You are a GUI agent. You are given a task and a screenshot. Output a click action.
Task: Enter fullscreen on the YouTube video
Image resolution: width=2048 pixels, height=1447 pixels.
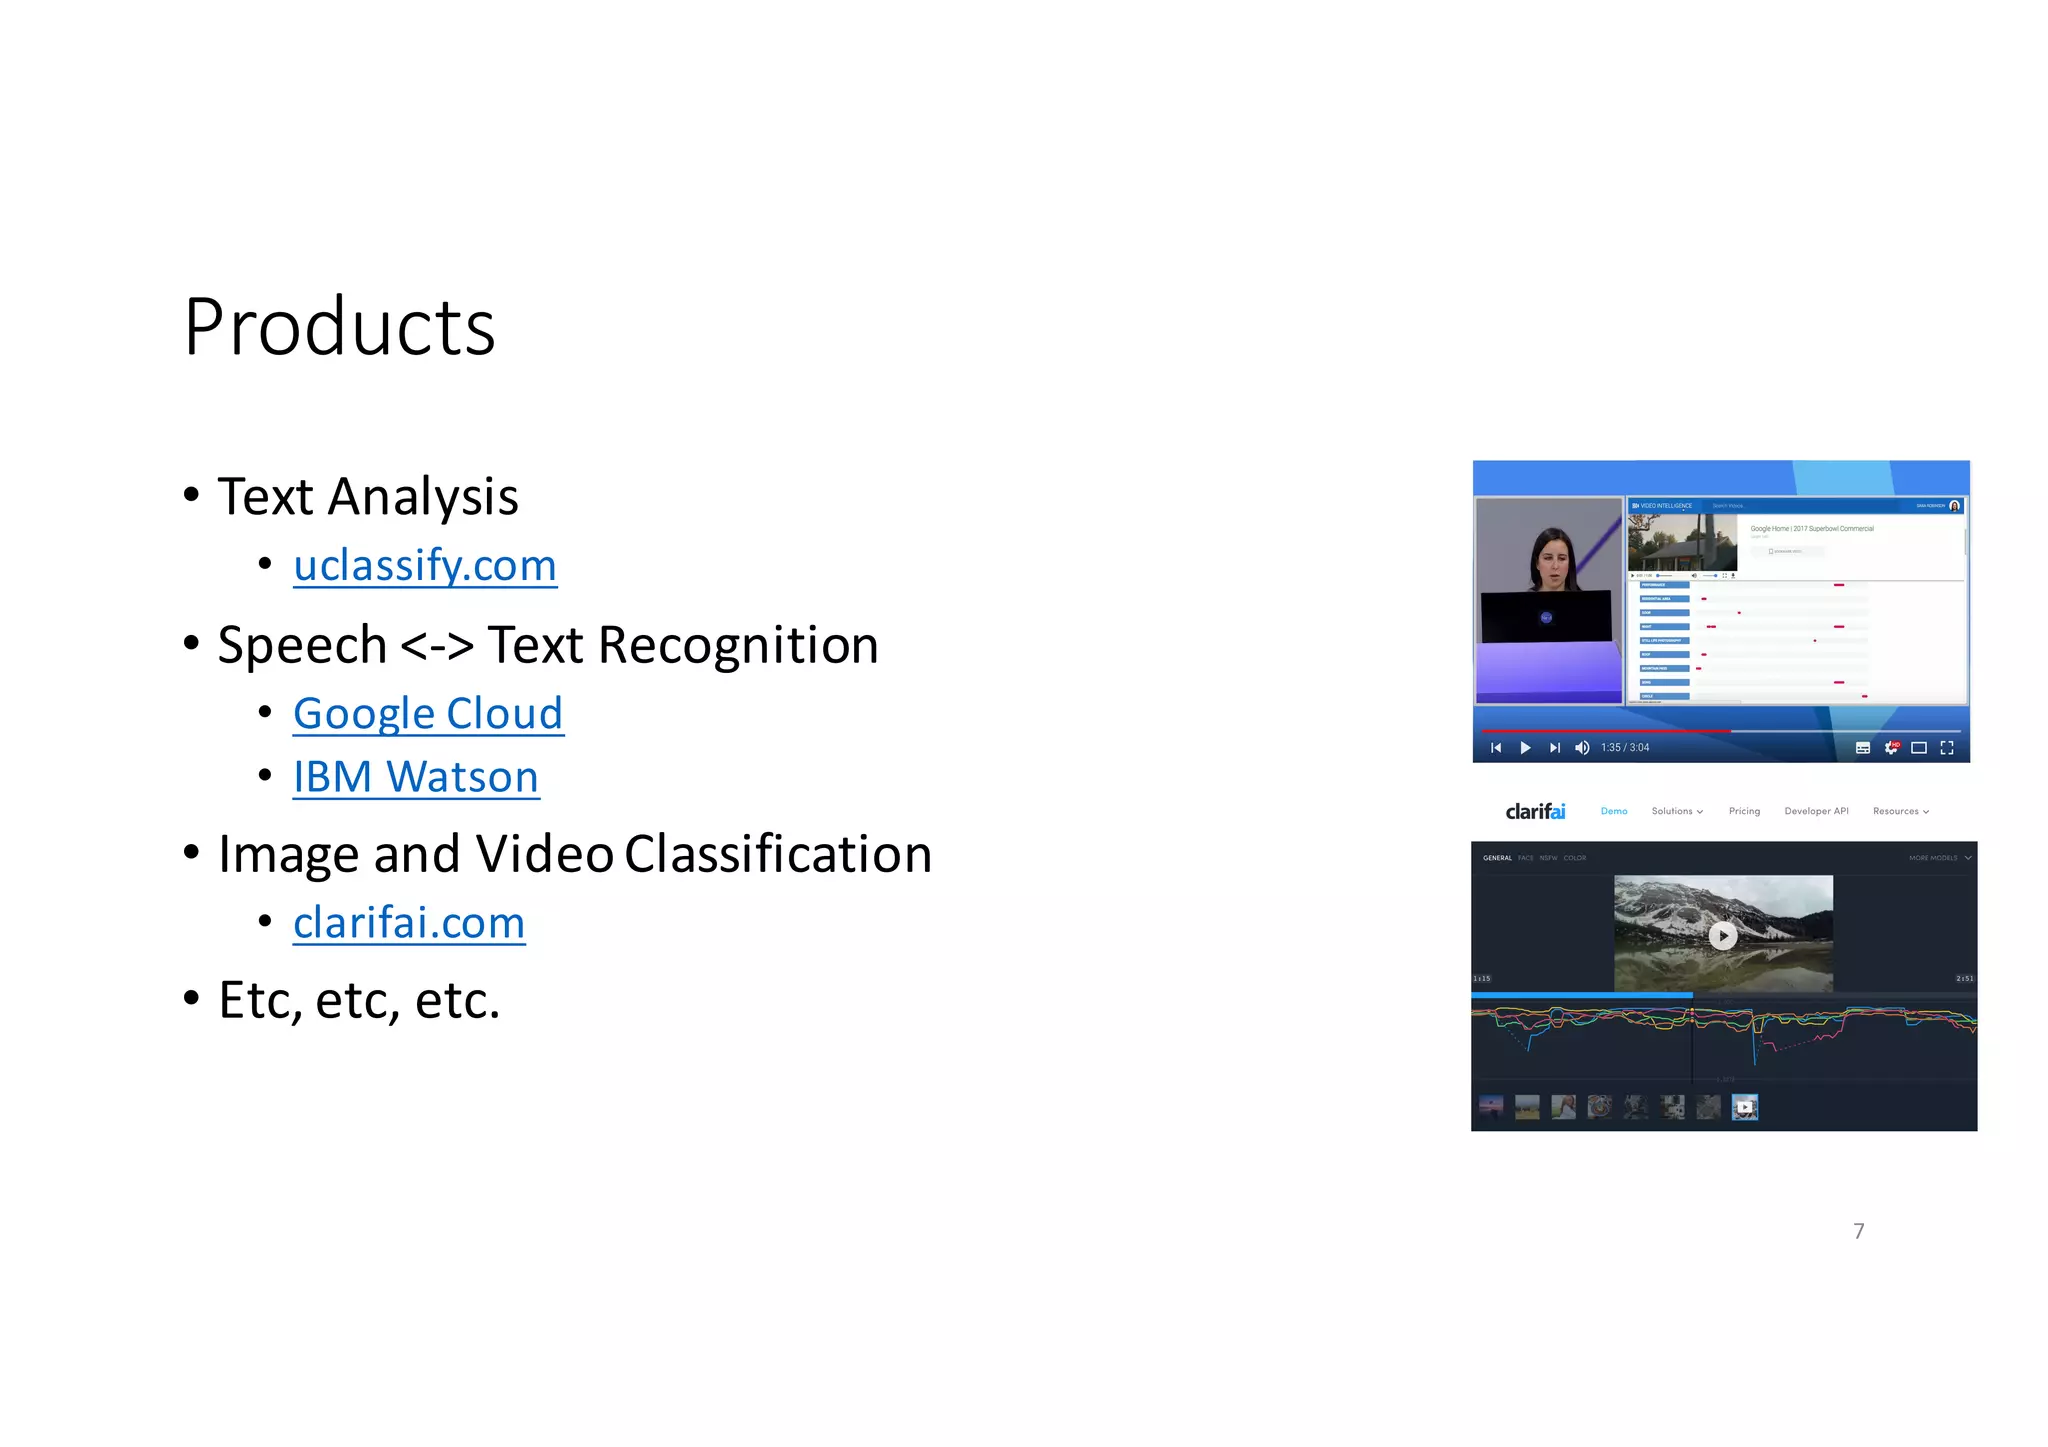tap(1947, 748)
